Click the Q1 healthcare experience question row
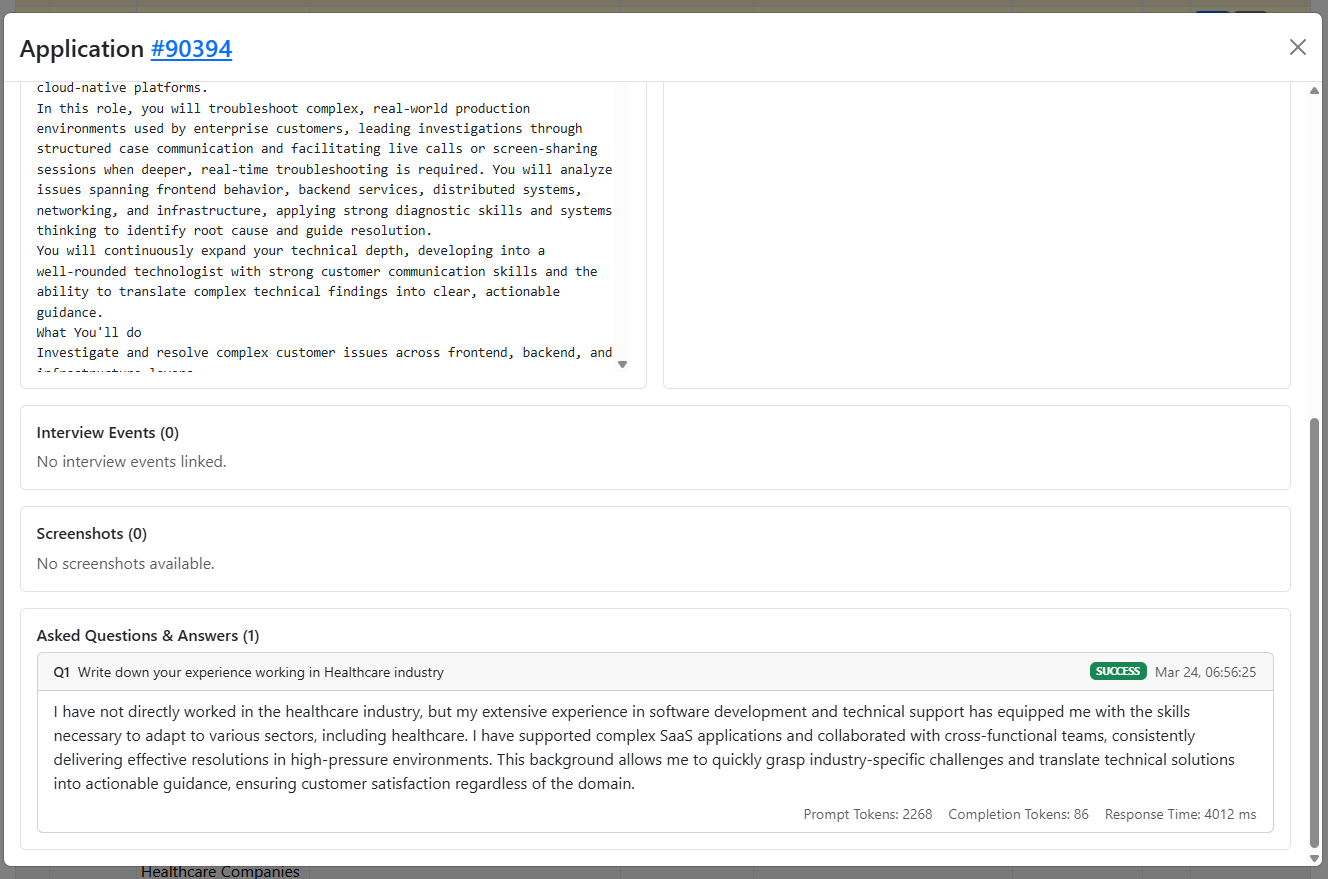 pos(261,673)
